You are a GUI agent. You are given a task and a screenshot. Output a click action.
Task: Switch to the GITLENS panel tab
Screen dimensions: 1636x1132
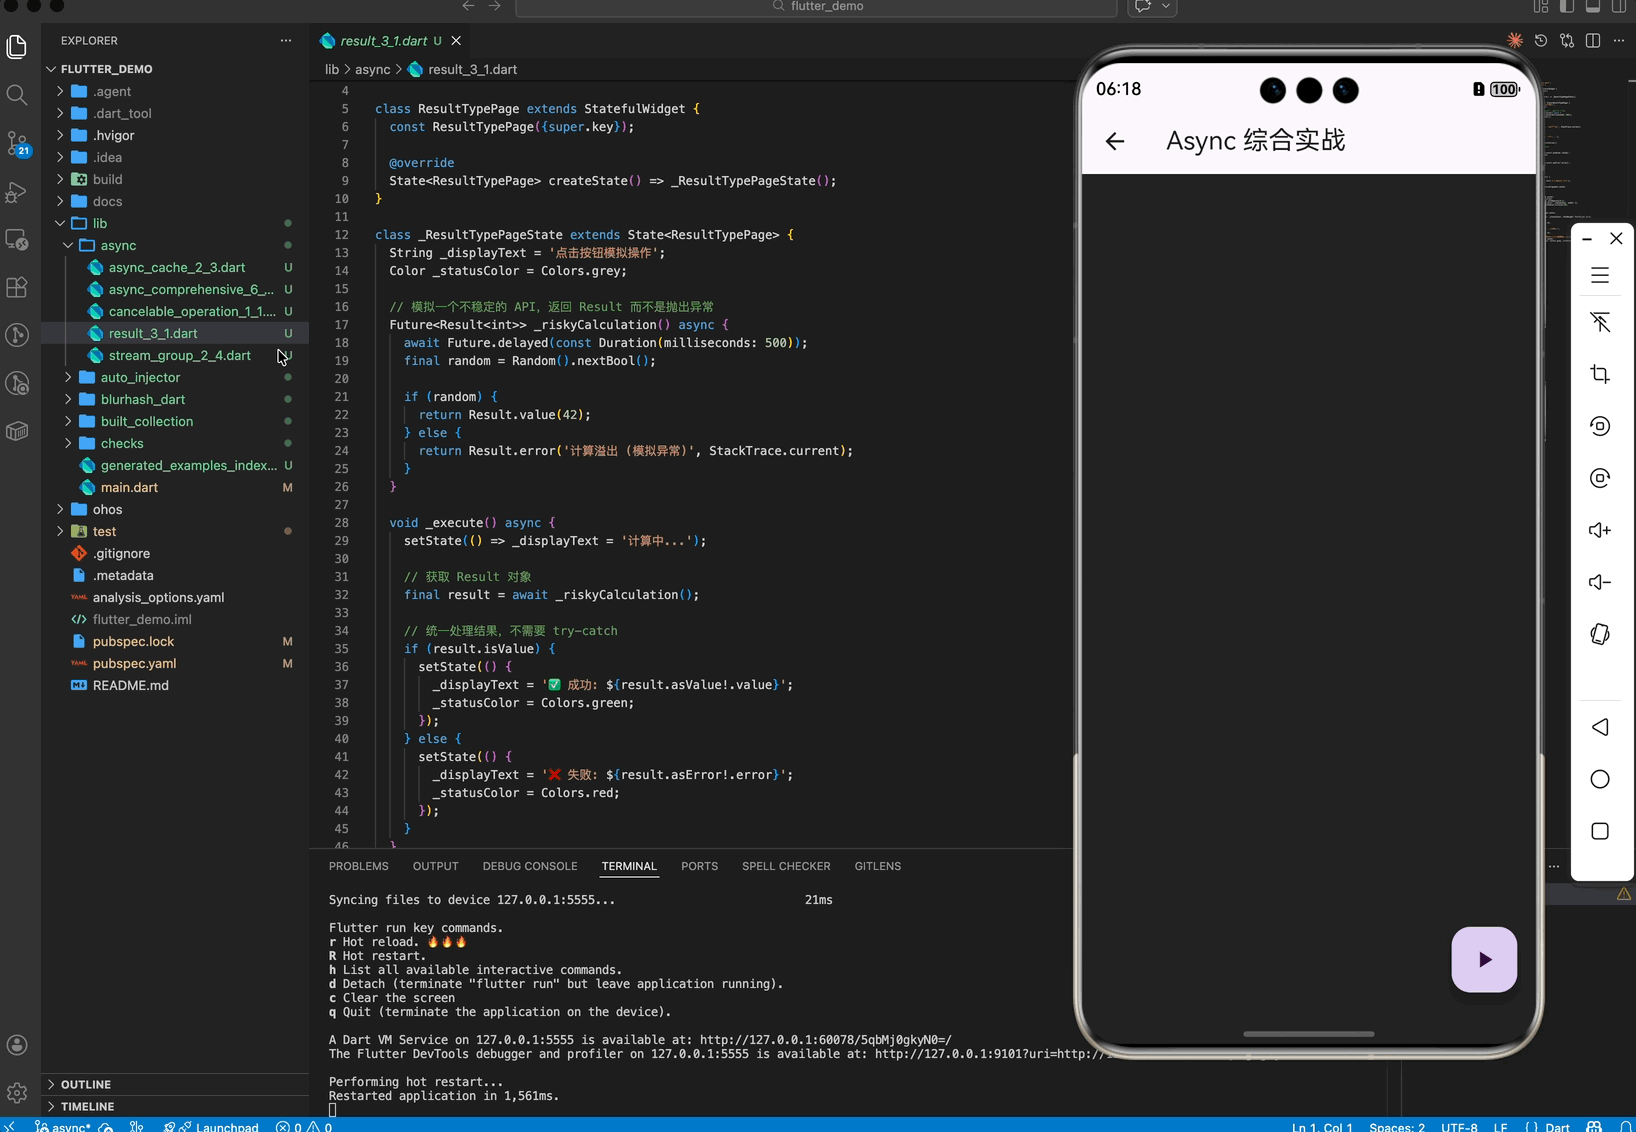coord(878,866)
